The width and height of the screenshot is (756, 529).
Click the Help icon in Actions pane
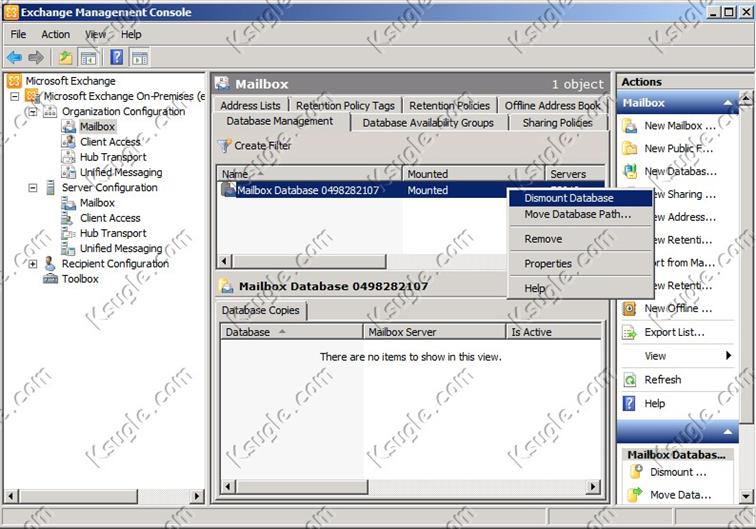click(630, 403)
